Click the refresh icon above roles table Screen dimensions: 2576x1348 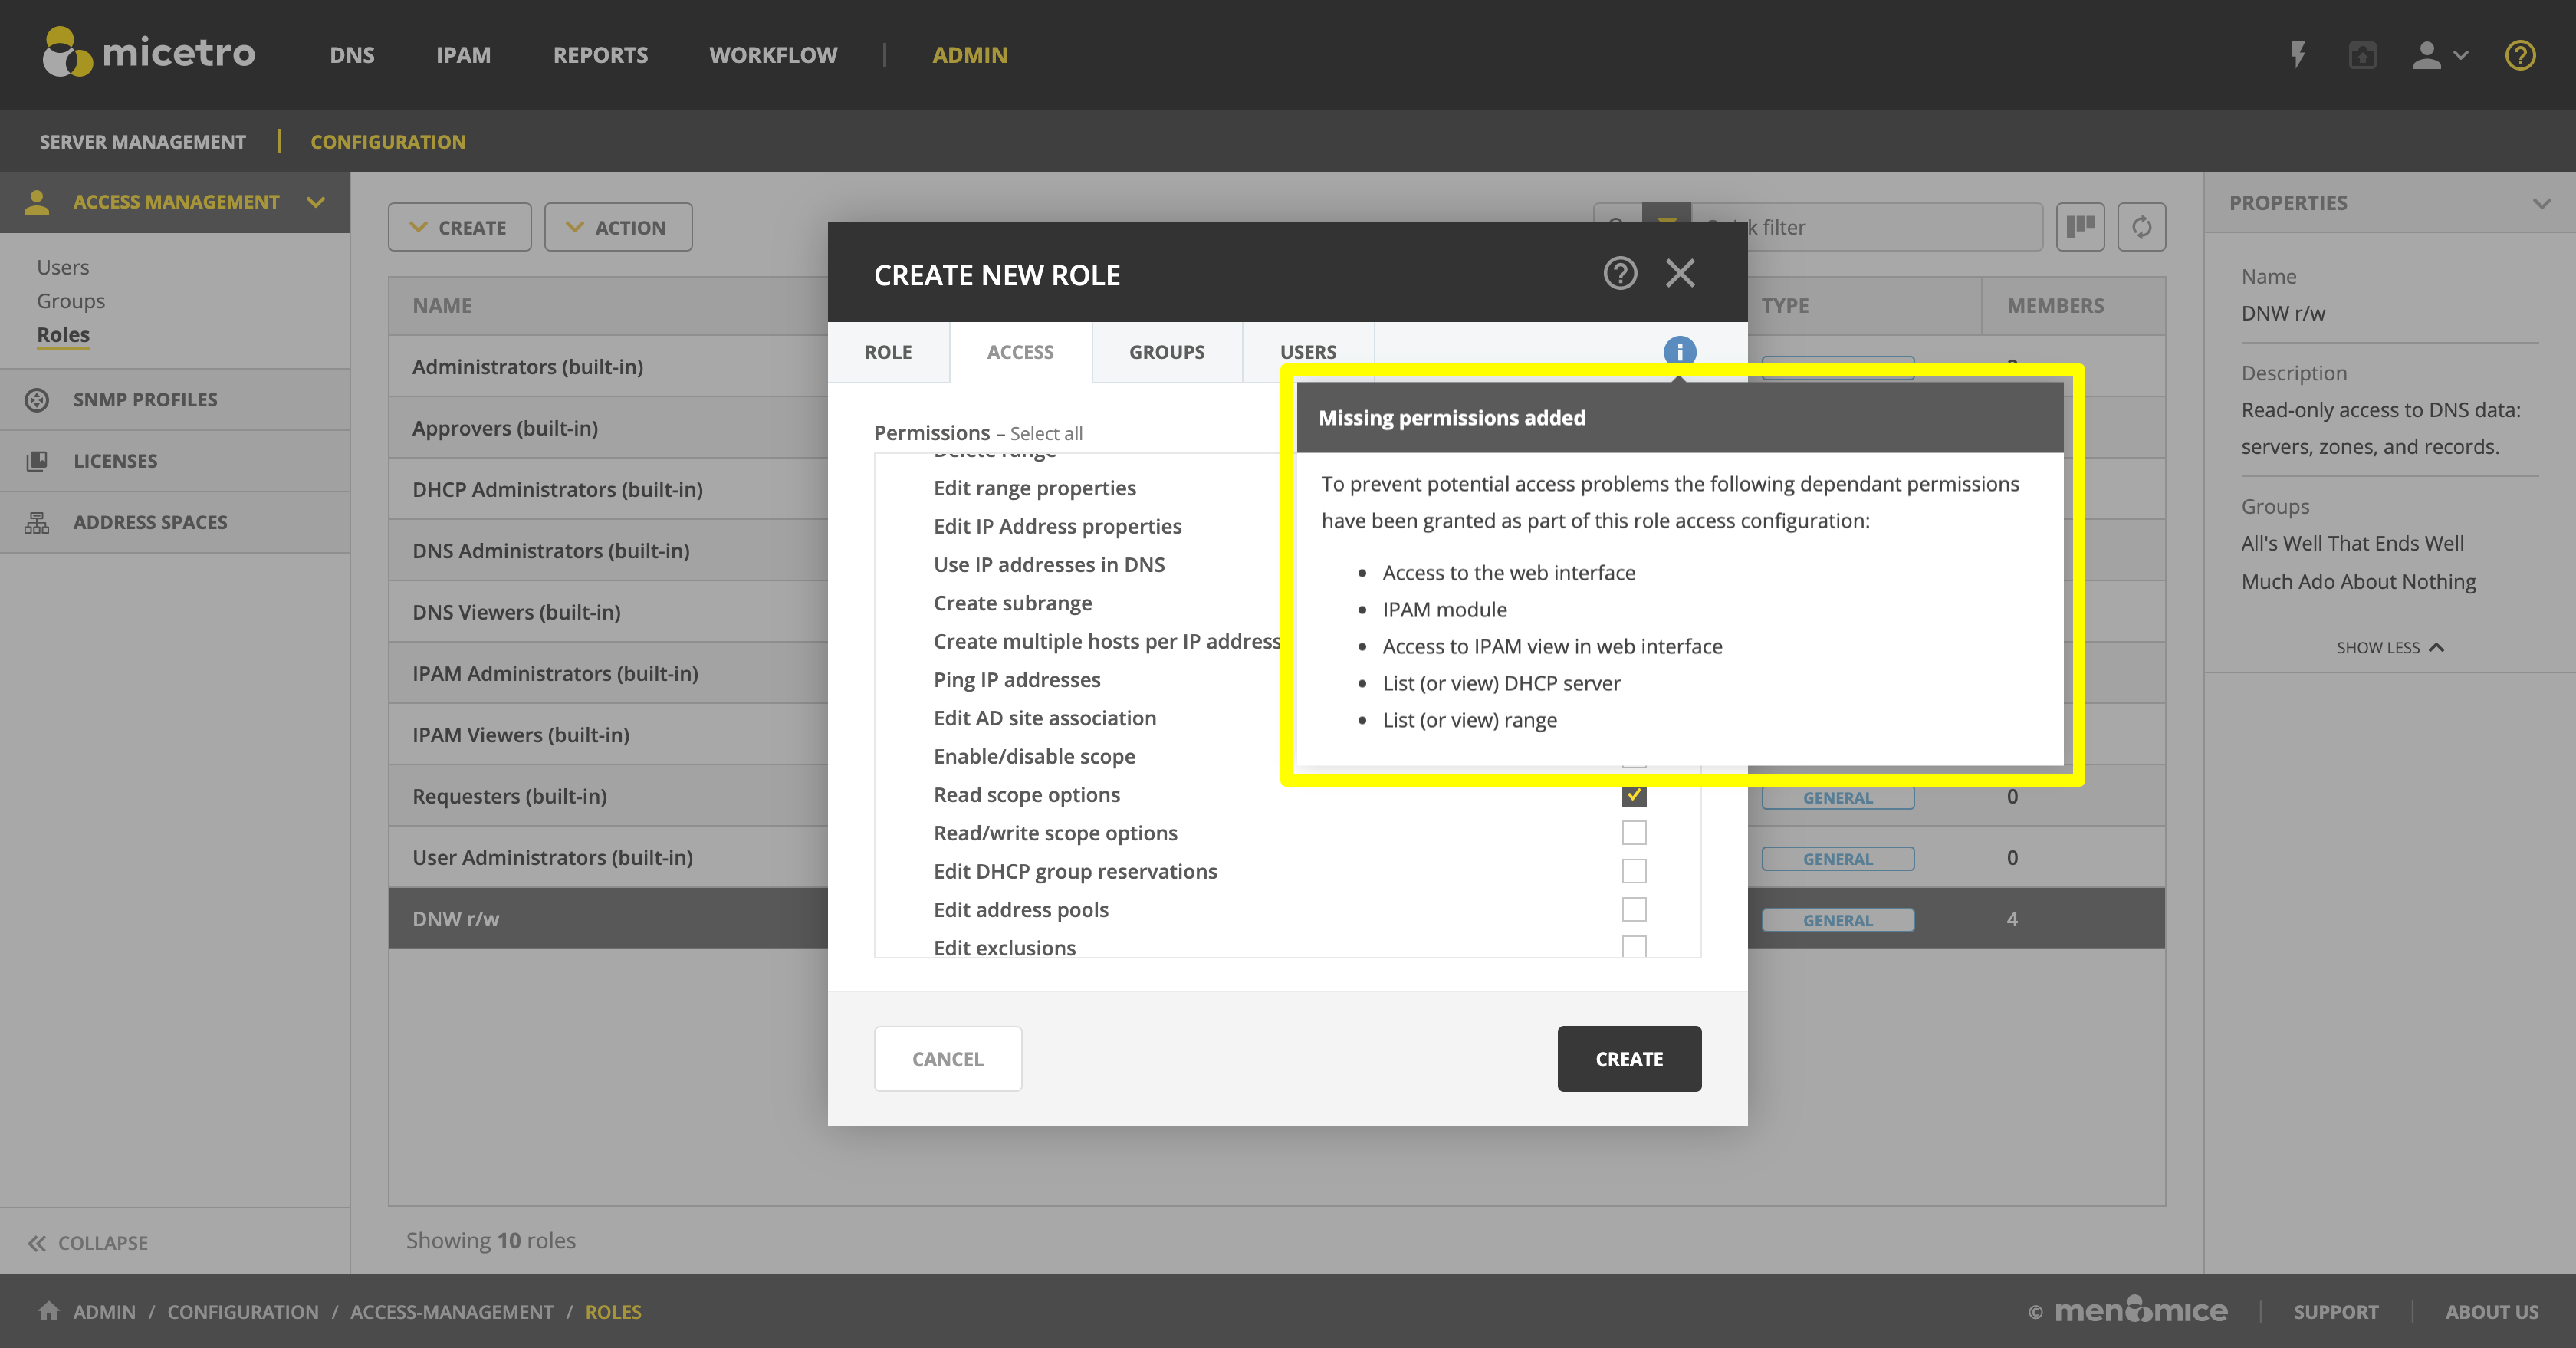(2141, 227)
